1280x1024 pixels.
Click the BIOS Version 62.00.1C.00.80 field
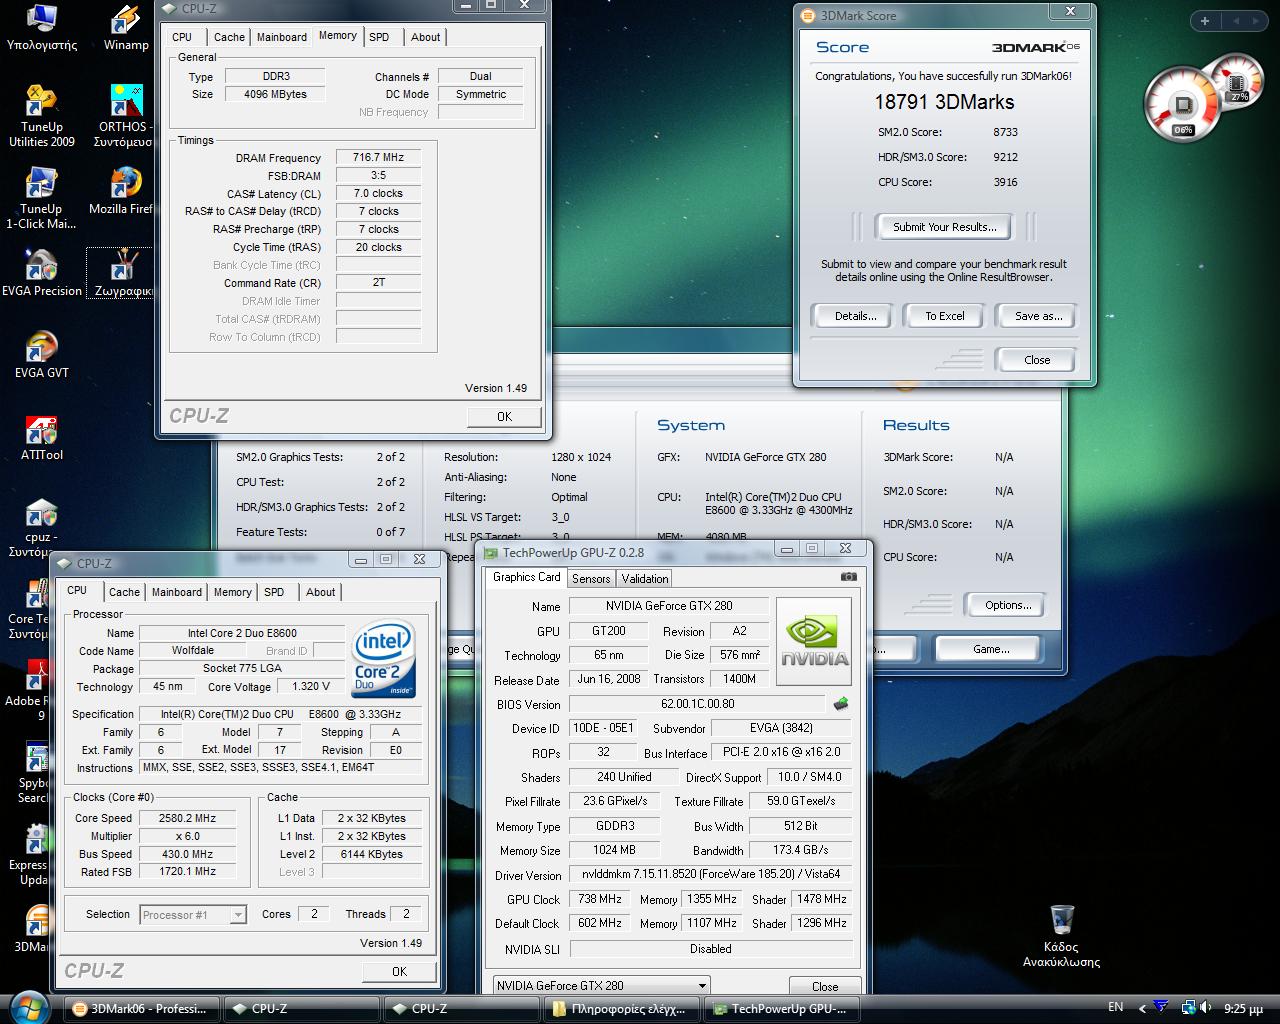697,704
